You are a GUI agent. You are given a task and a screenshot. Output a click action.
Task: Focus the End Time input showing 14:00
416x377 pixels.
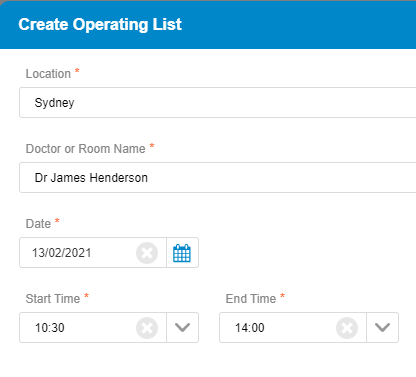point(278,328)
